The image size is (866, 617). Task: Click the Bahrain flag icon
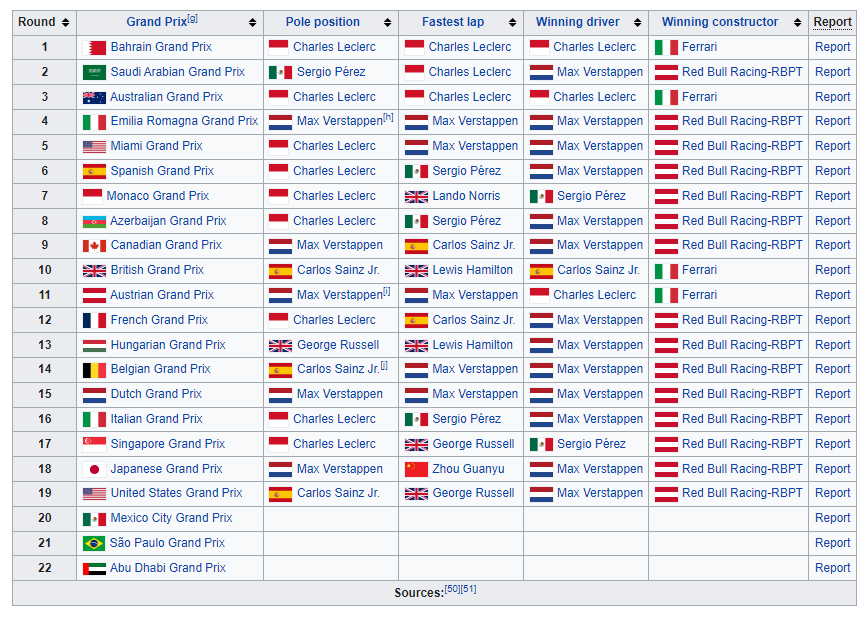point(94,48)
